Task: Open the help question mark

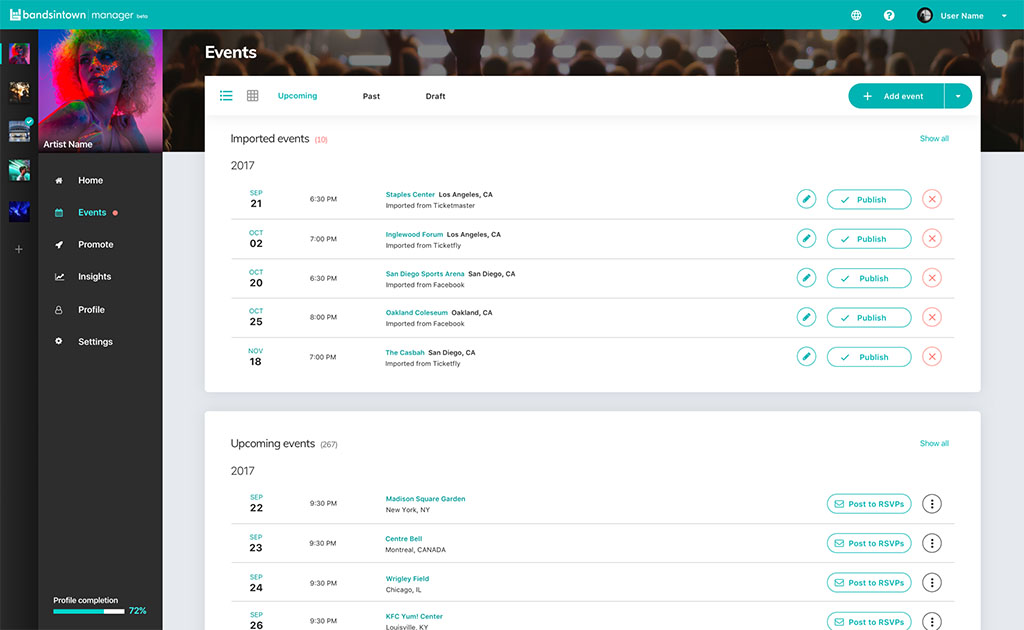Action: (889, 15)
